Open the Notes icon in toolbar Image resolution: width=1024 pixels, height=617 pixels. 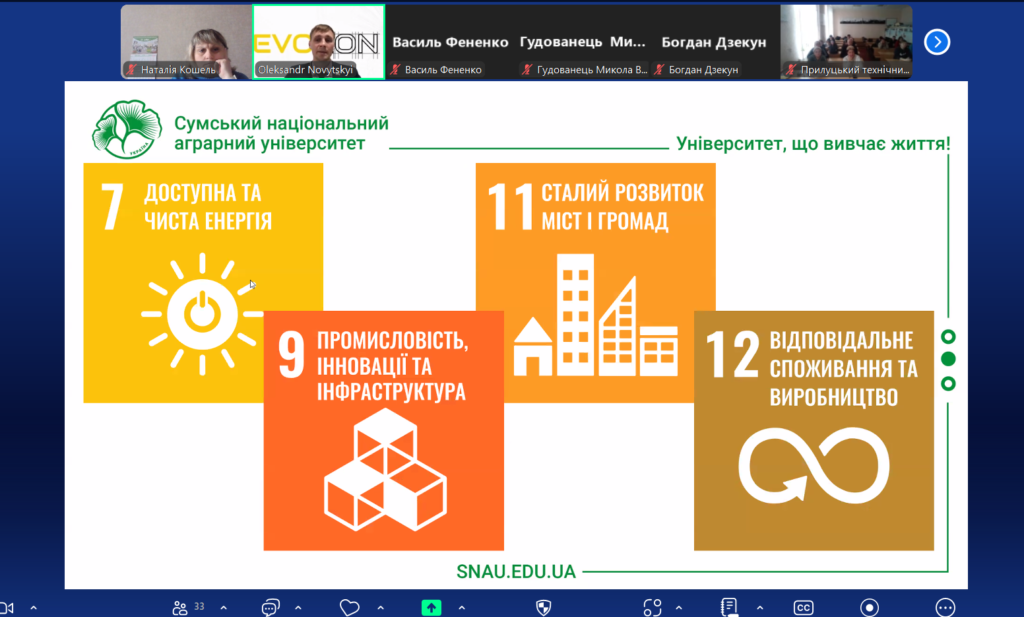[729, 607]
